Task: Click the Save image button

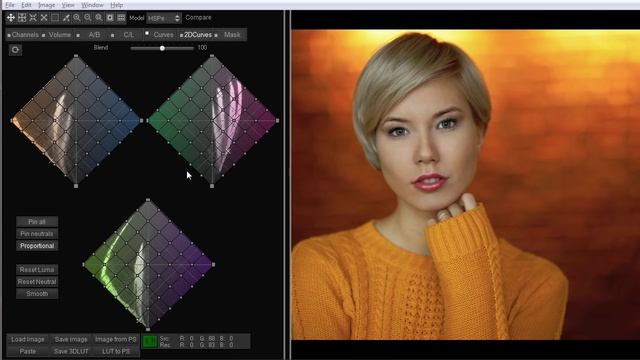Action: (71, 339)
